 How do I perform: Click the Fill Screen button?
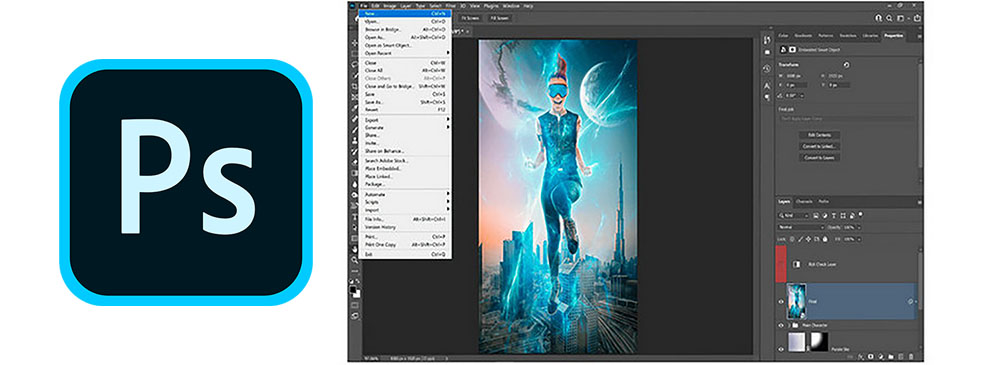pyautogui.click(x=501, y=19)
